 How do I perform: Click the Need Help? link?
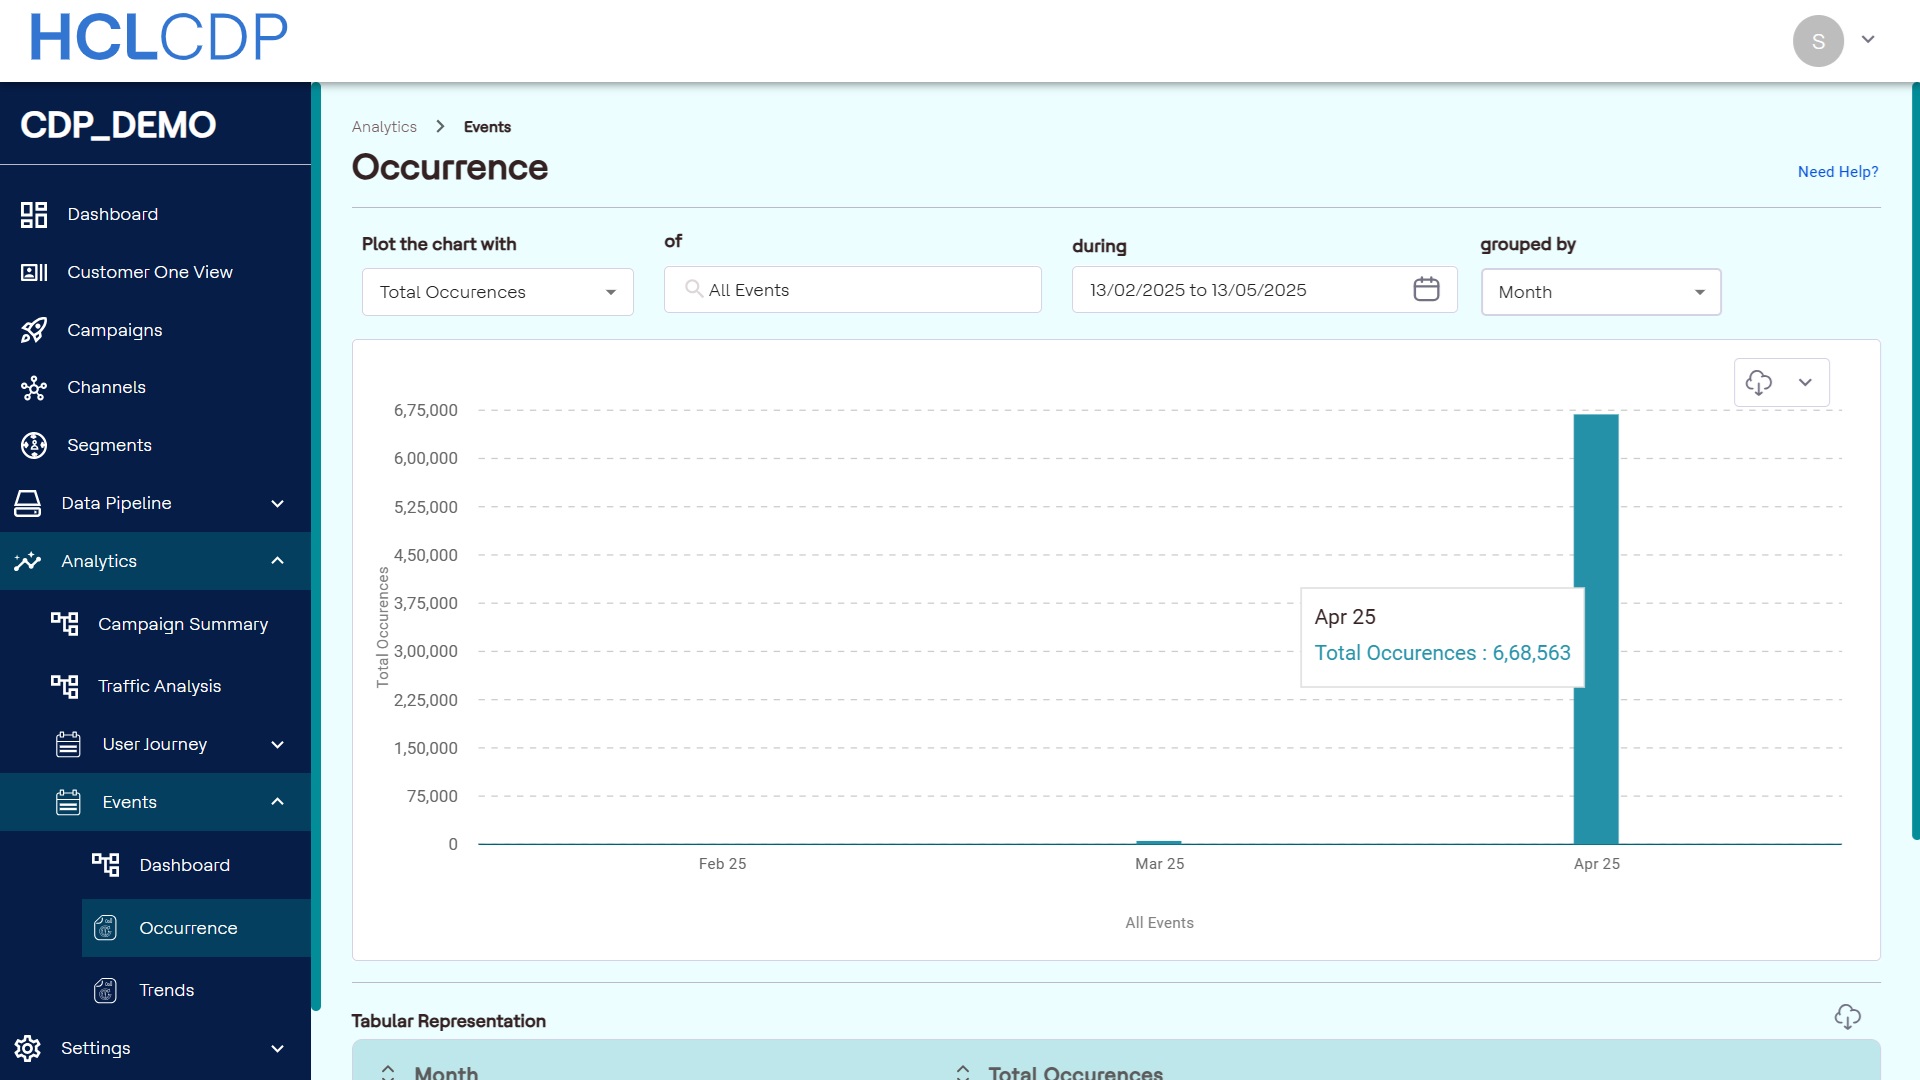pyautogui.click(x=1837, y=172)
